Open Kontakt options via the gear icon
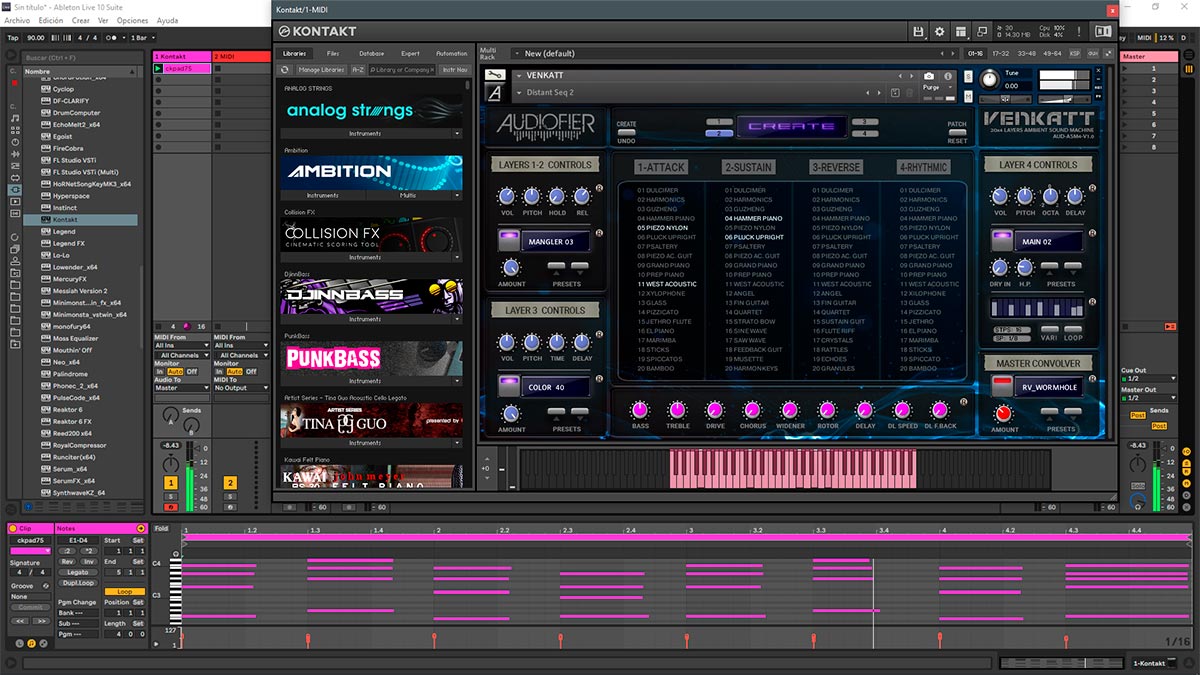This screenshot has width=1200, height=675. [939, 32]
